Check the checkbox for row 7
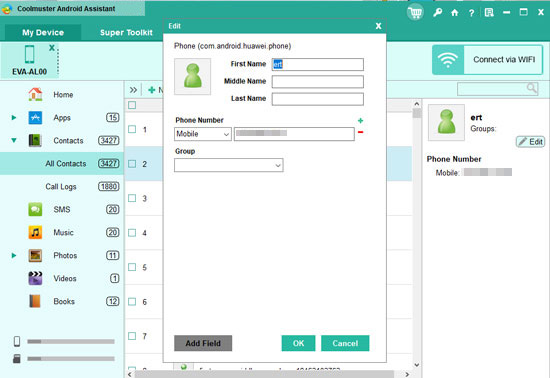This screenshot has height=378, width=550. click(x=132, y=336)
